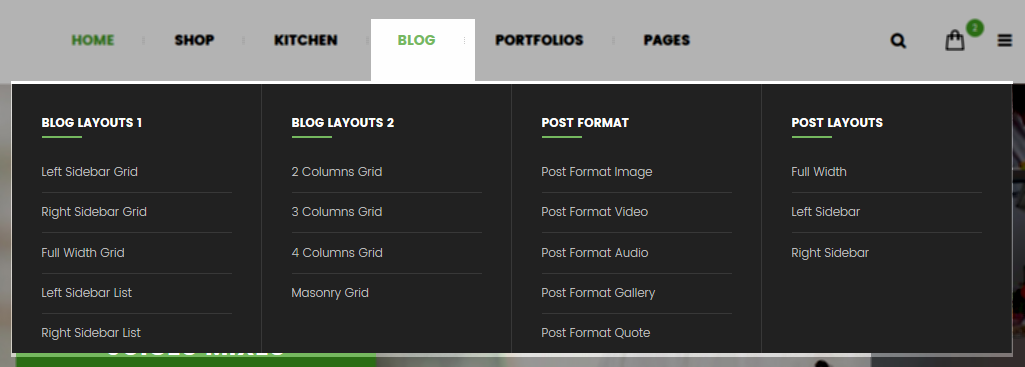Select 2 Columns Grid layout

tap(337, 172)
